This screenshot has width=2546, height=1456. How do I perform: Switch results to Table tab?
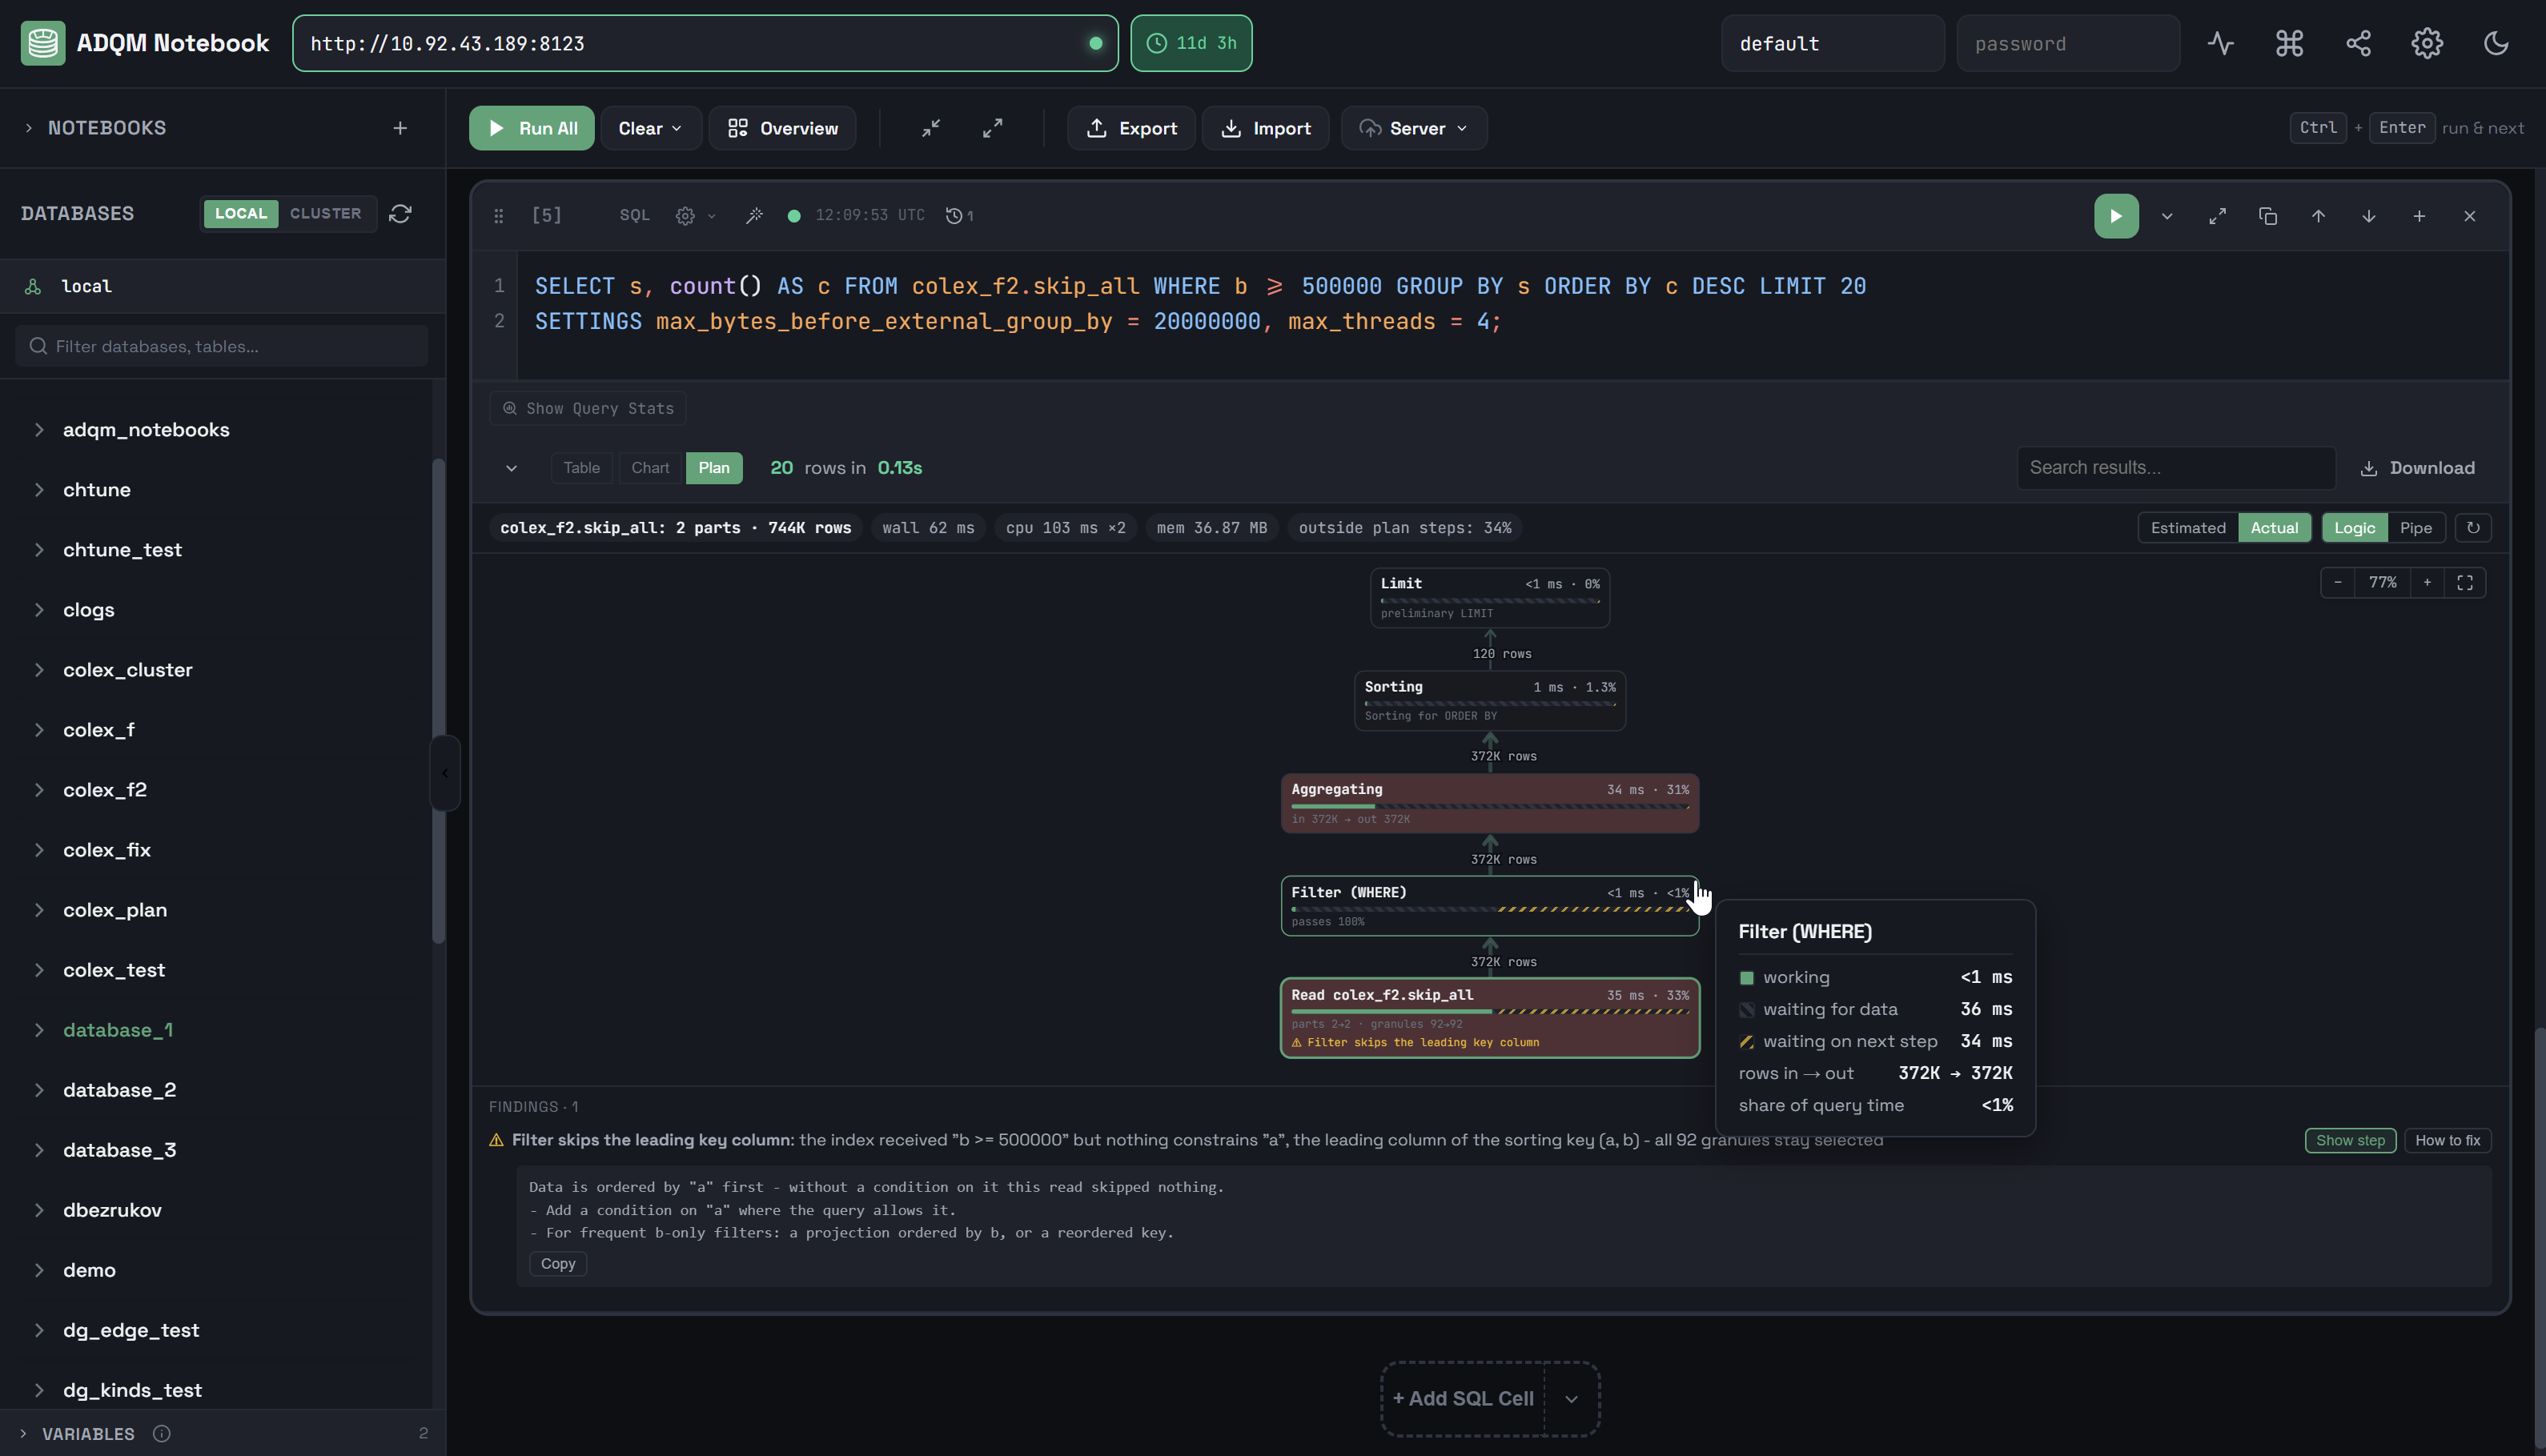tap(581, 468)
